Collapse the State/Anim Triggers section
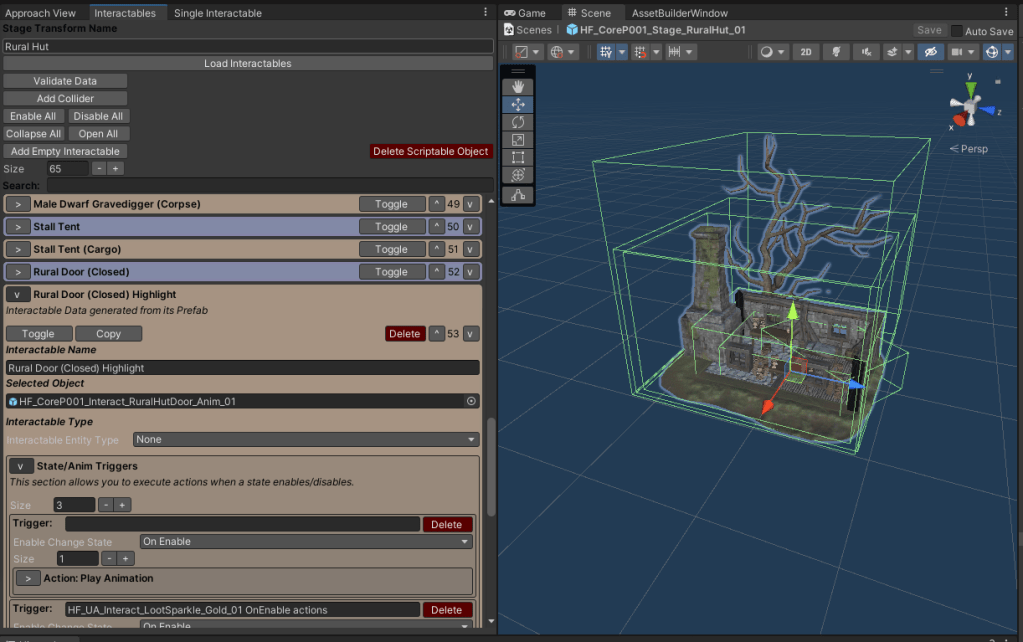This screenshot has height=642, width=1023. tap(21, 466)
